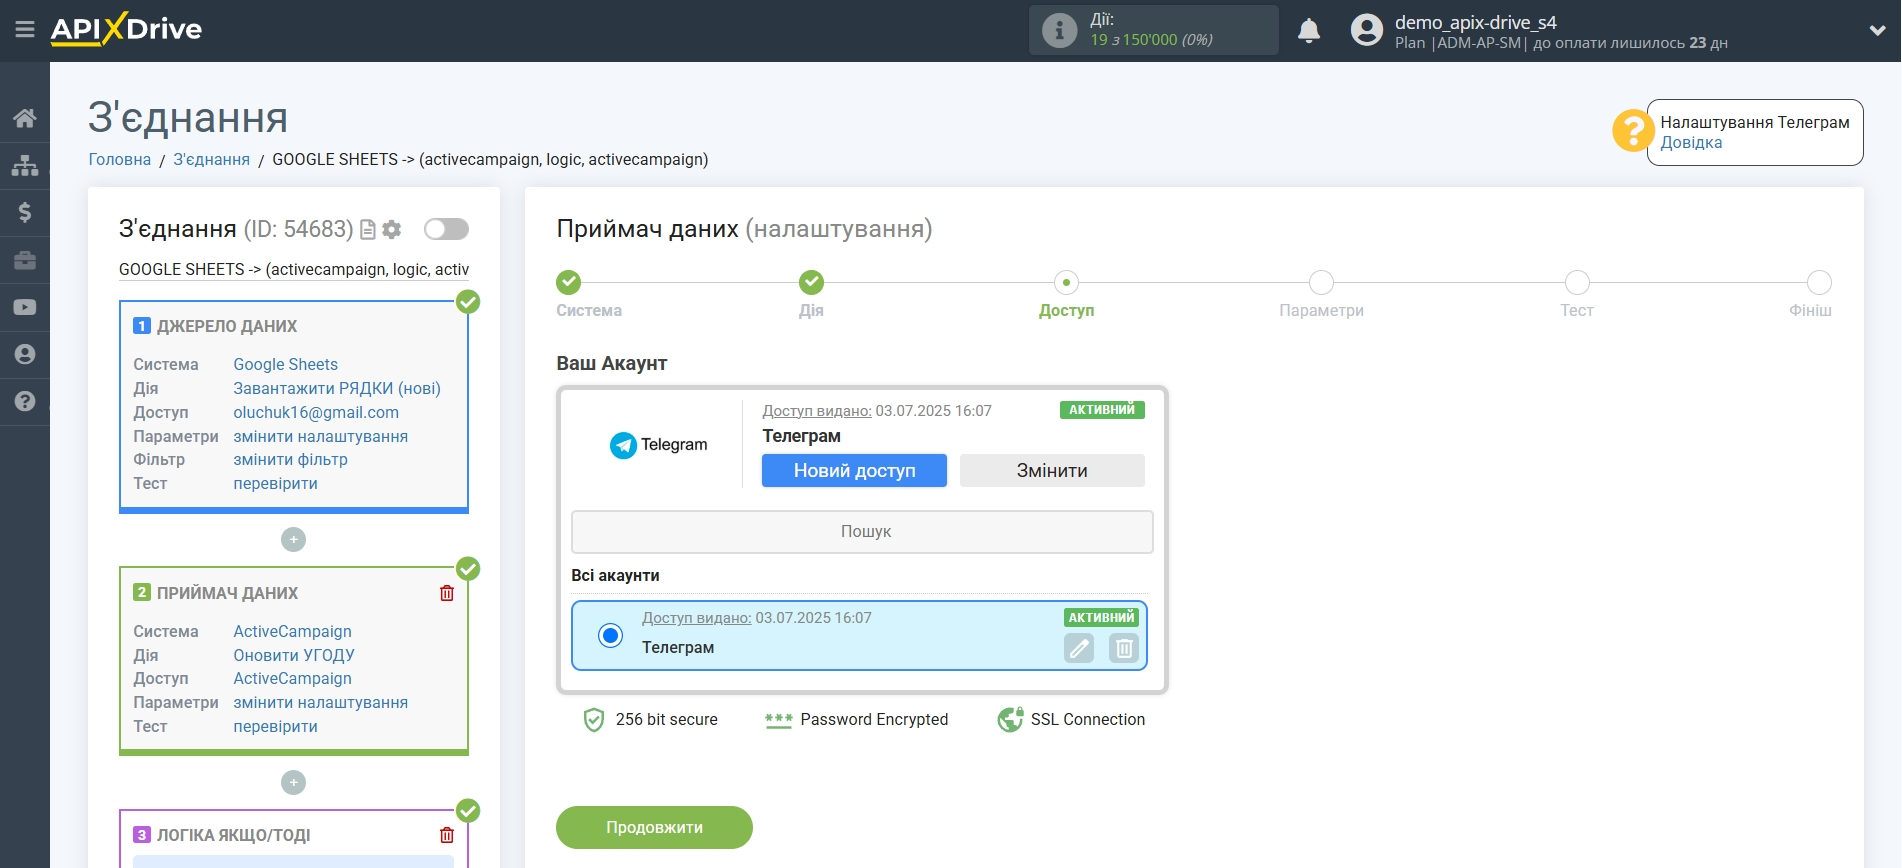Viewport: 1902px width, 868px height.
Task: Go to Дія step in wizard
Action: pyautogui.click(x=811, y=283)
